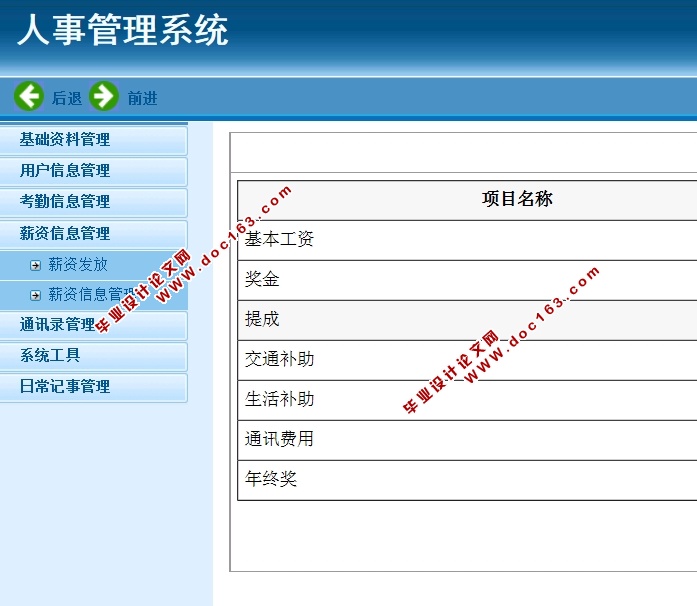The height and width of the screenshot is (606, 697).
Task: Click the green back arrow icon
Action: (x=29, y=96)
